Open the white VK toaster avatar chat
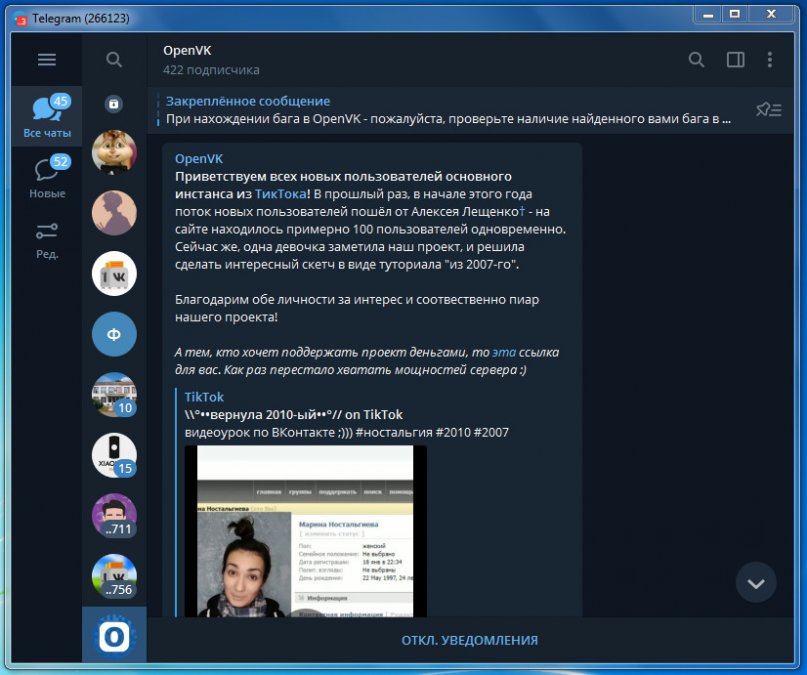The width and height of the screenshot is (807, 675). tap(114, 274)
